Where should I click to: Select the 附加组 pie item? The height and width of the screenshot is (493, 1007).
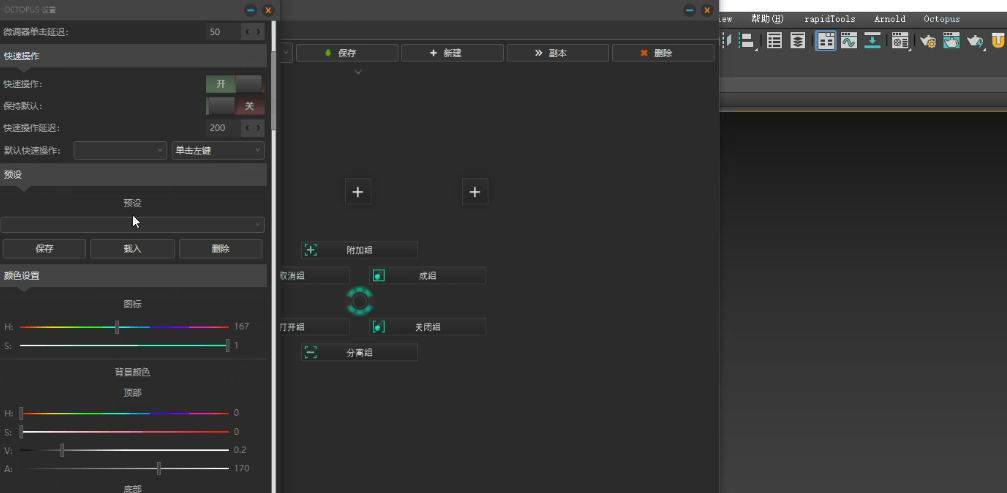tap(360, 250)
